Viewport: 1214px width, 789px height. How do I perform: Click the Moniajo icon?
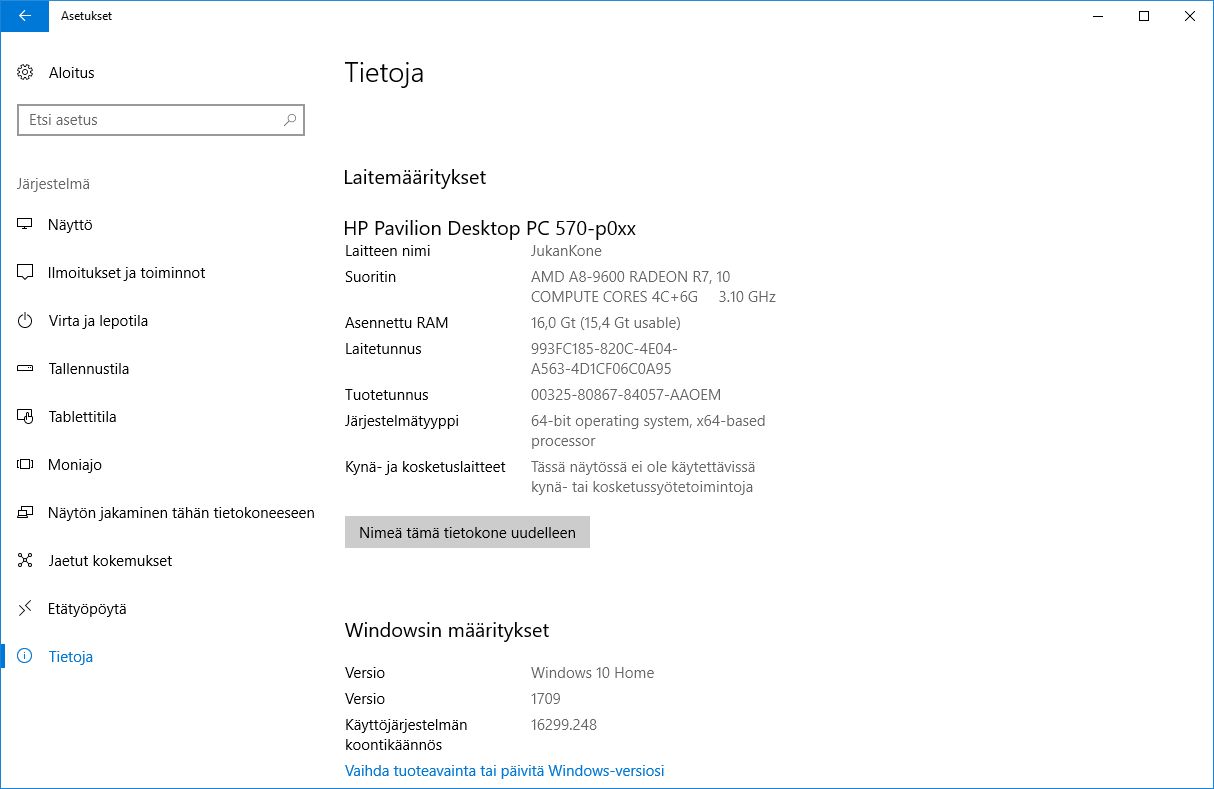coord(26,465)
